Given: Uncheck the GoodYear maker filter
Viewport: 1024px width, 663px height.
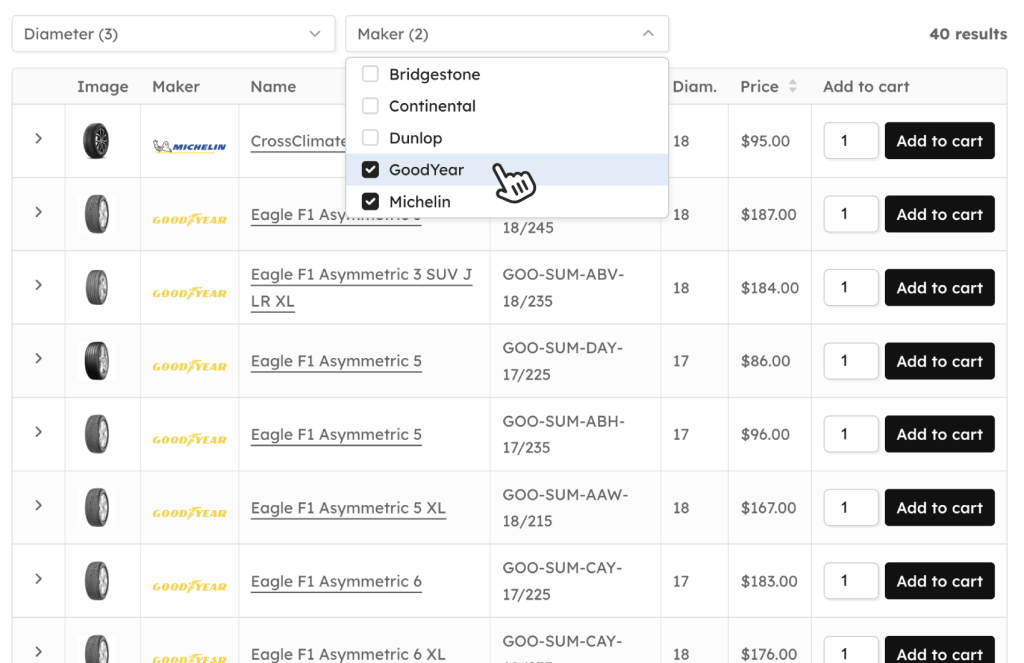Looking at the screenshot, I should pyautogui.click(x=370, y=169).
